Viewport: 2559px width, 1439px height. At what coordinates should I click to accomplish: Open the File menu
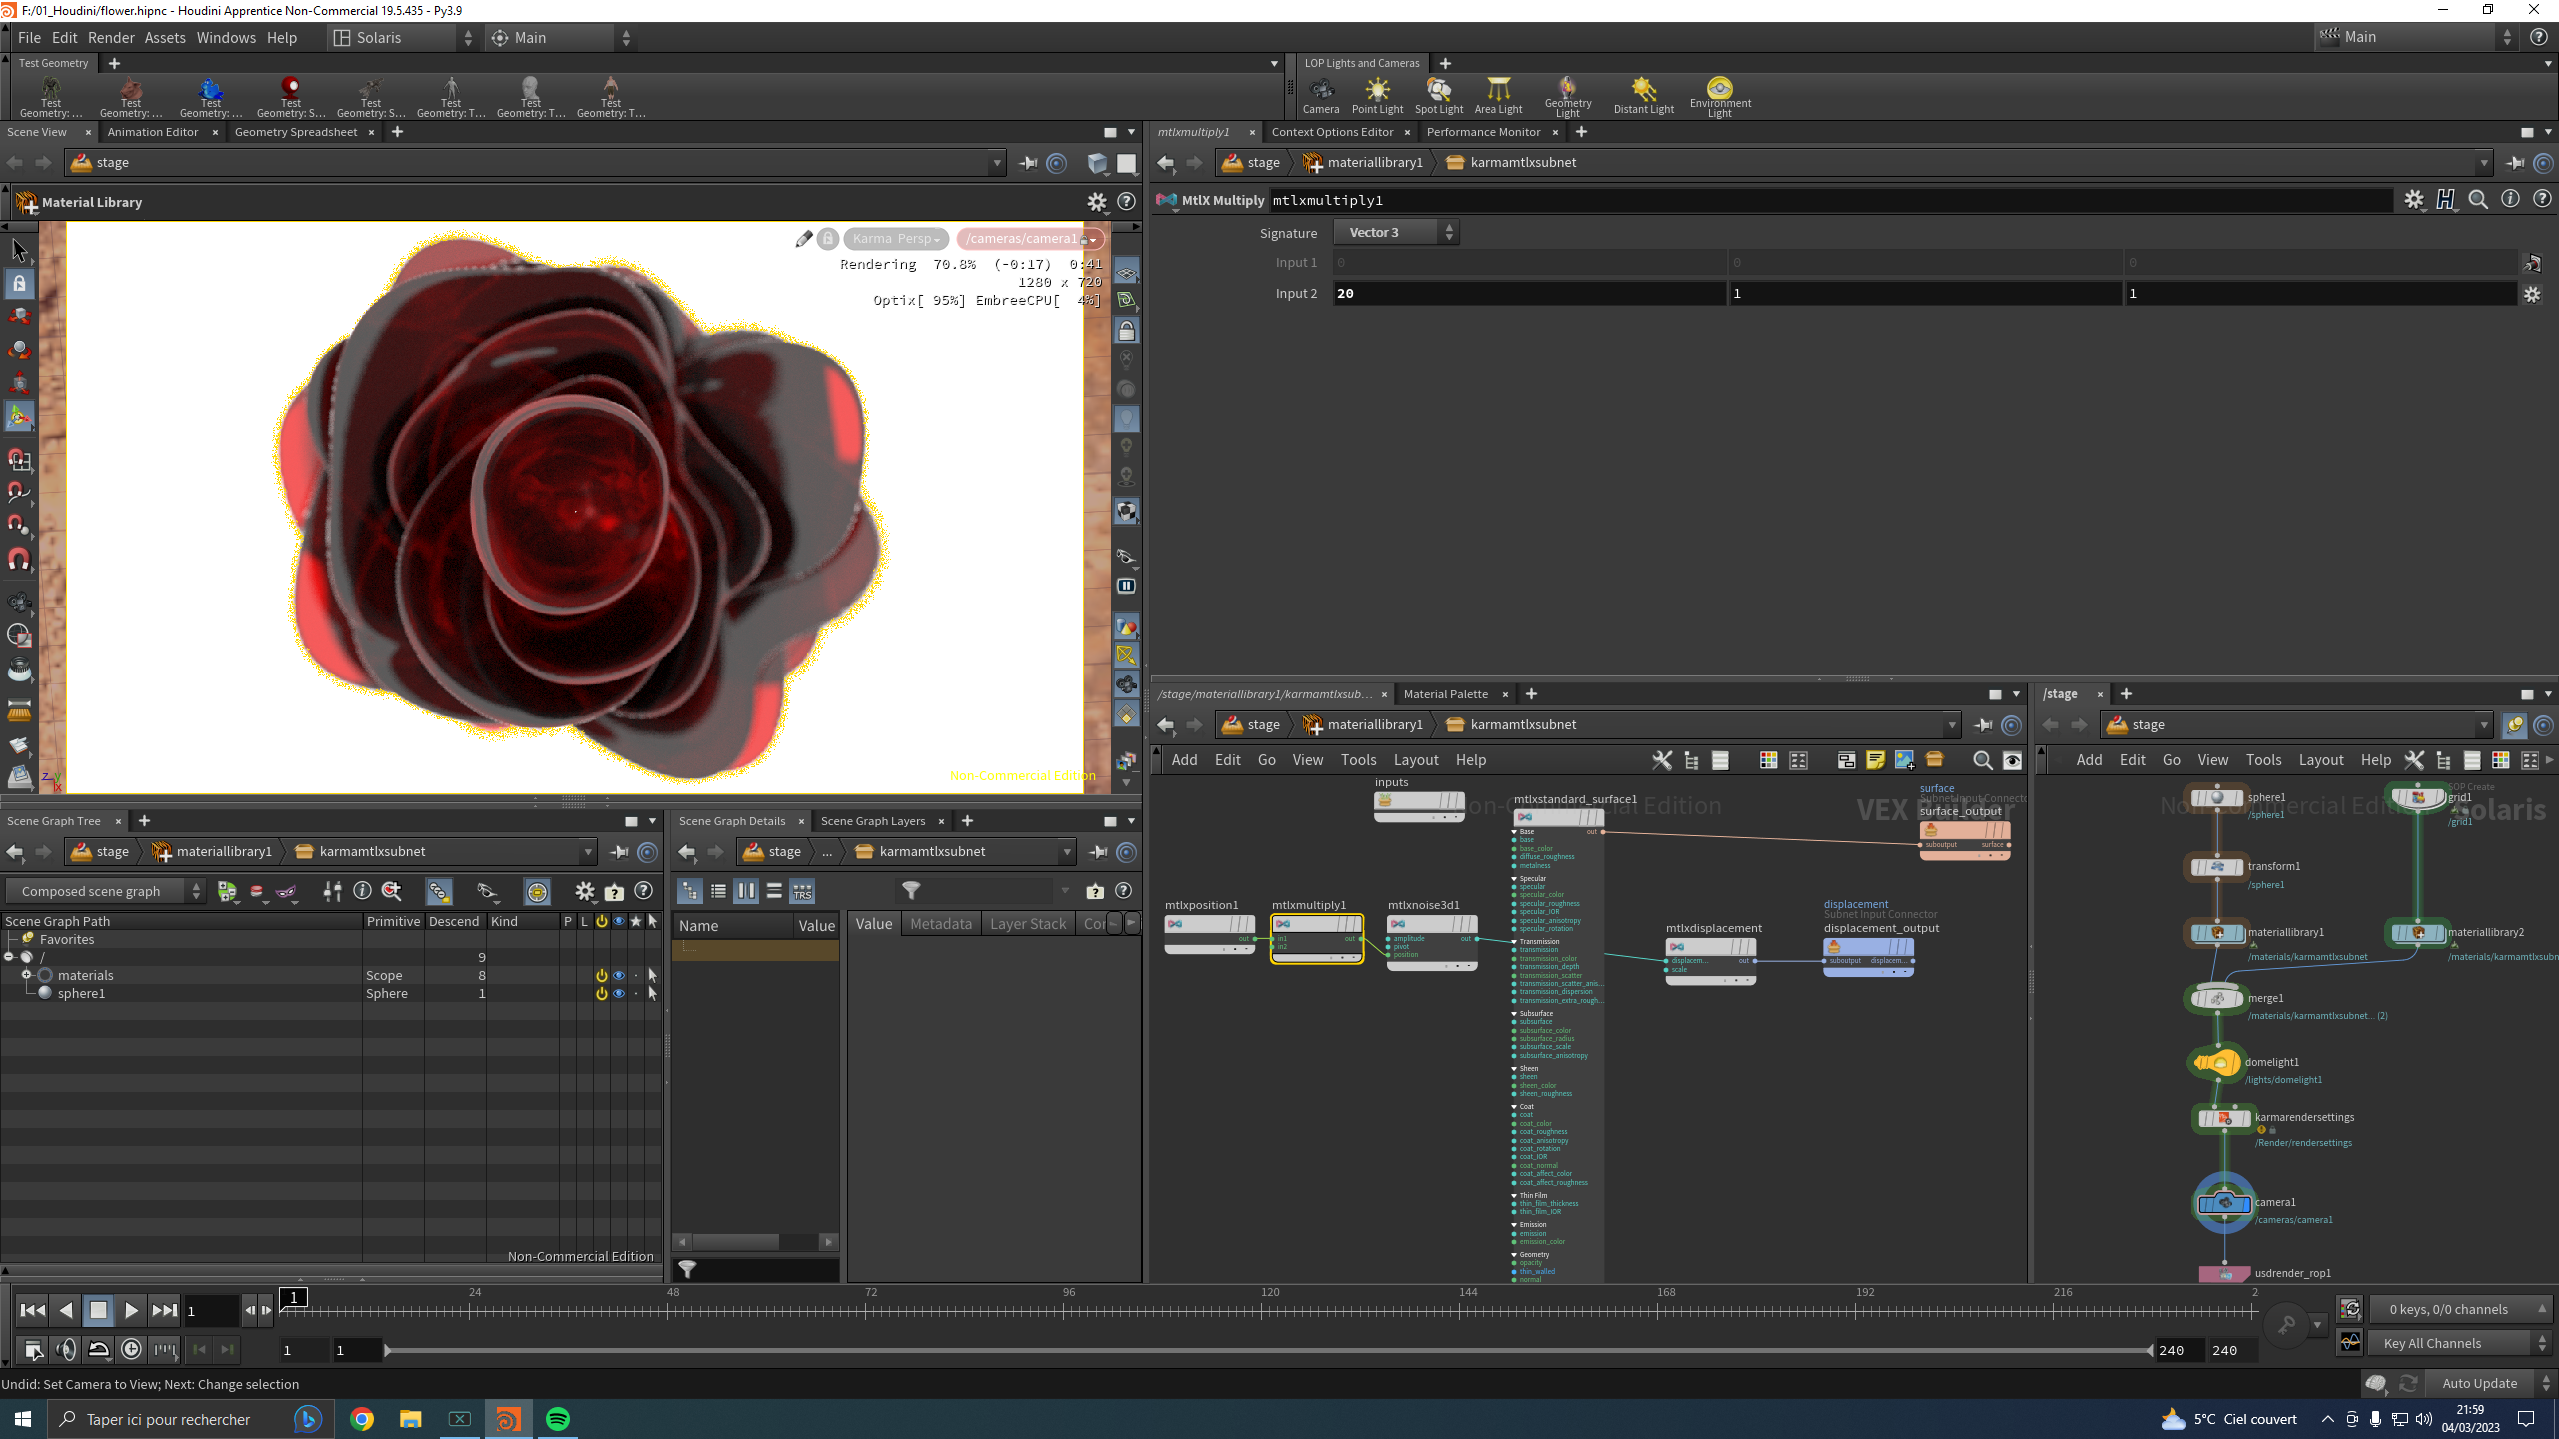(x=29, y=38)
